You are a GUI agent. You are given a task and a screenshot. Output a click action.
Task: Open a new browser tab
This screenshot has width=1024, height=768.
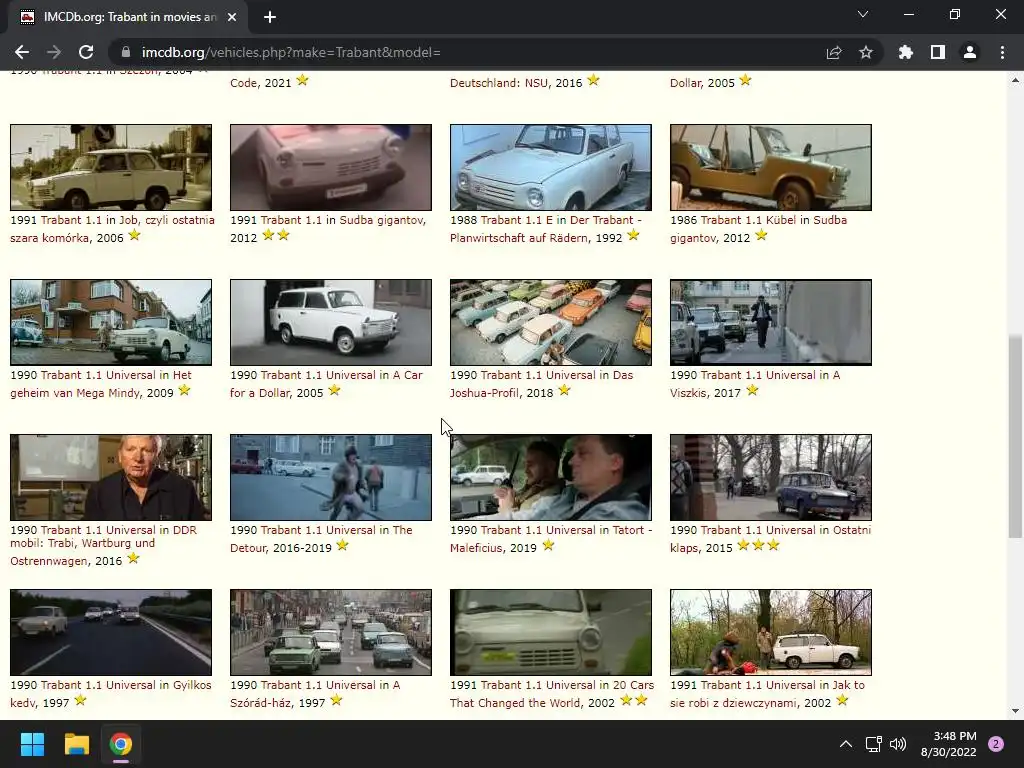(x=270, y=17)
